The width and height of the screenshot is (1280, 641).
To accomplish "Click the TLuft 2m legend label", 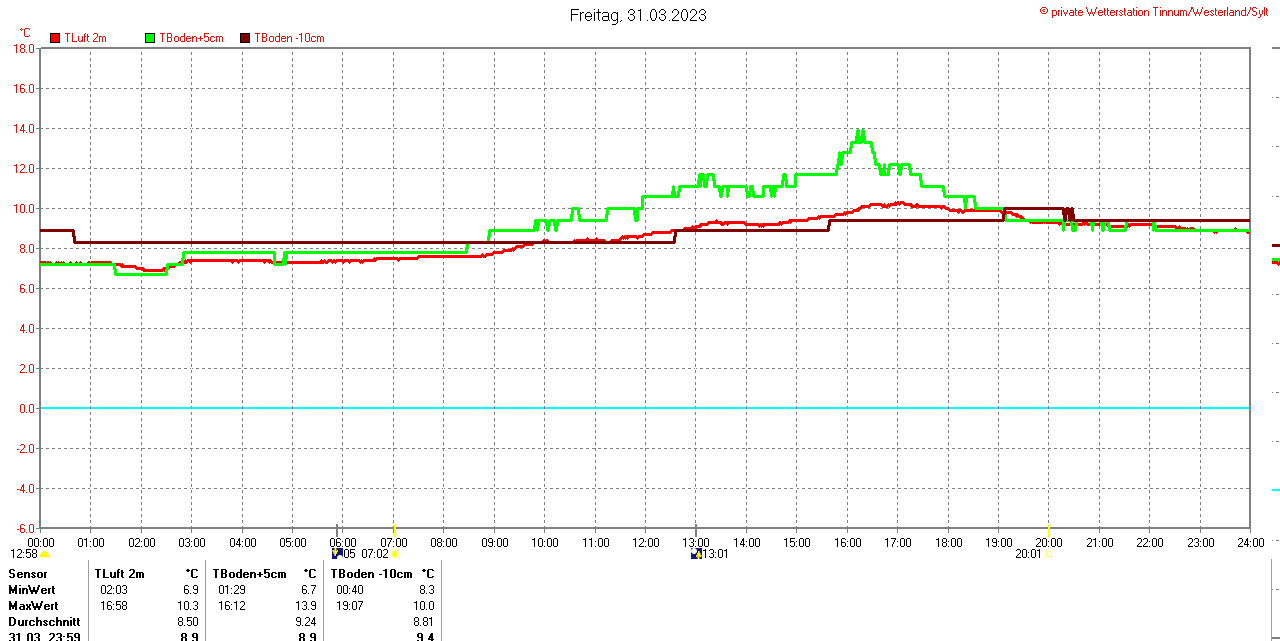I will pyautogui.click(x=85, y=38).
